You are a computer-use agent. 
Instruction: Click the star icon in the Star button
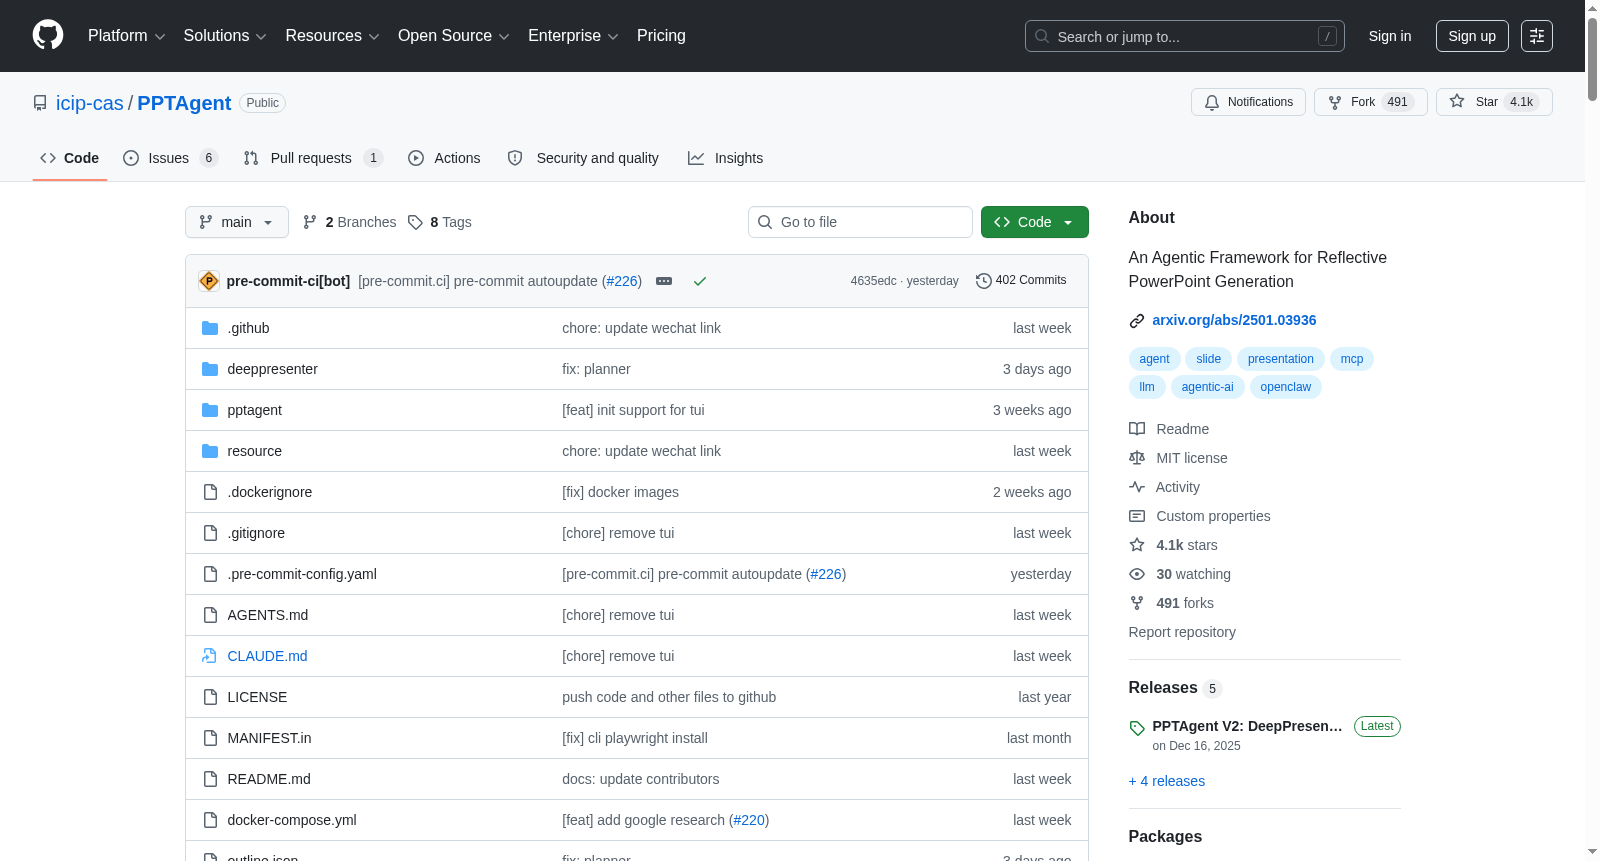coord(1457,101)
